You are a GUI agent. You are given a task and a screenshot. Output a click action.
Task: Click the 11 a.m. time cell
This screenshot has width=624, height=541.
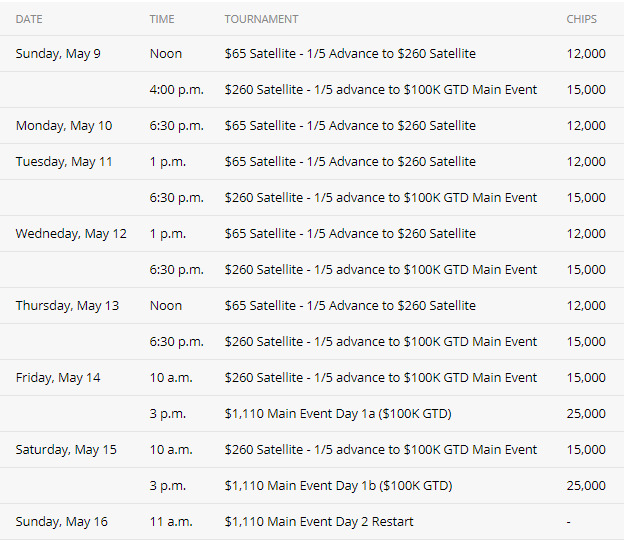171,522
